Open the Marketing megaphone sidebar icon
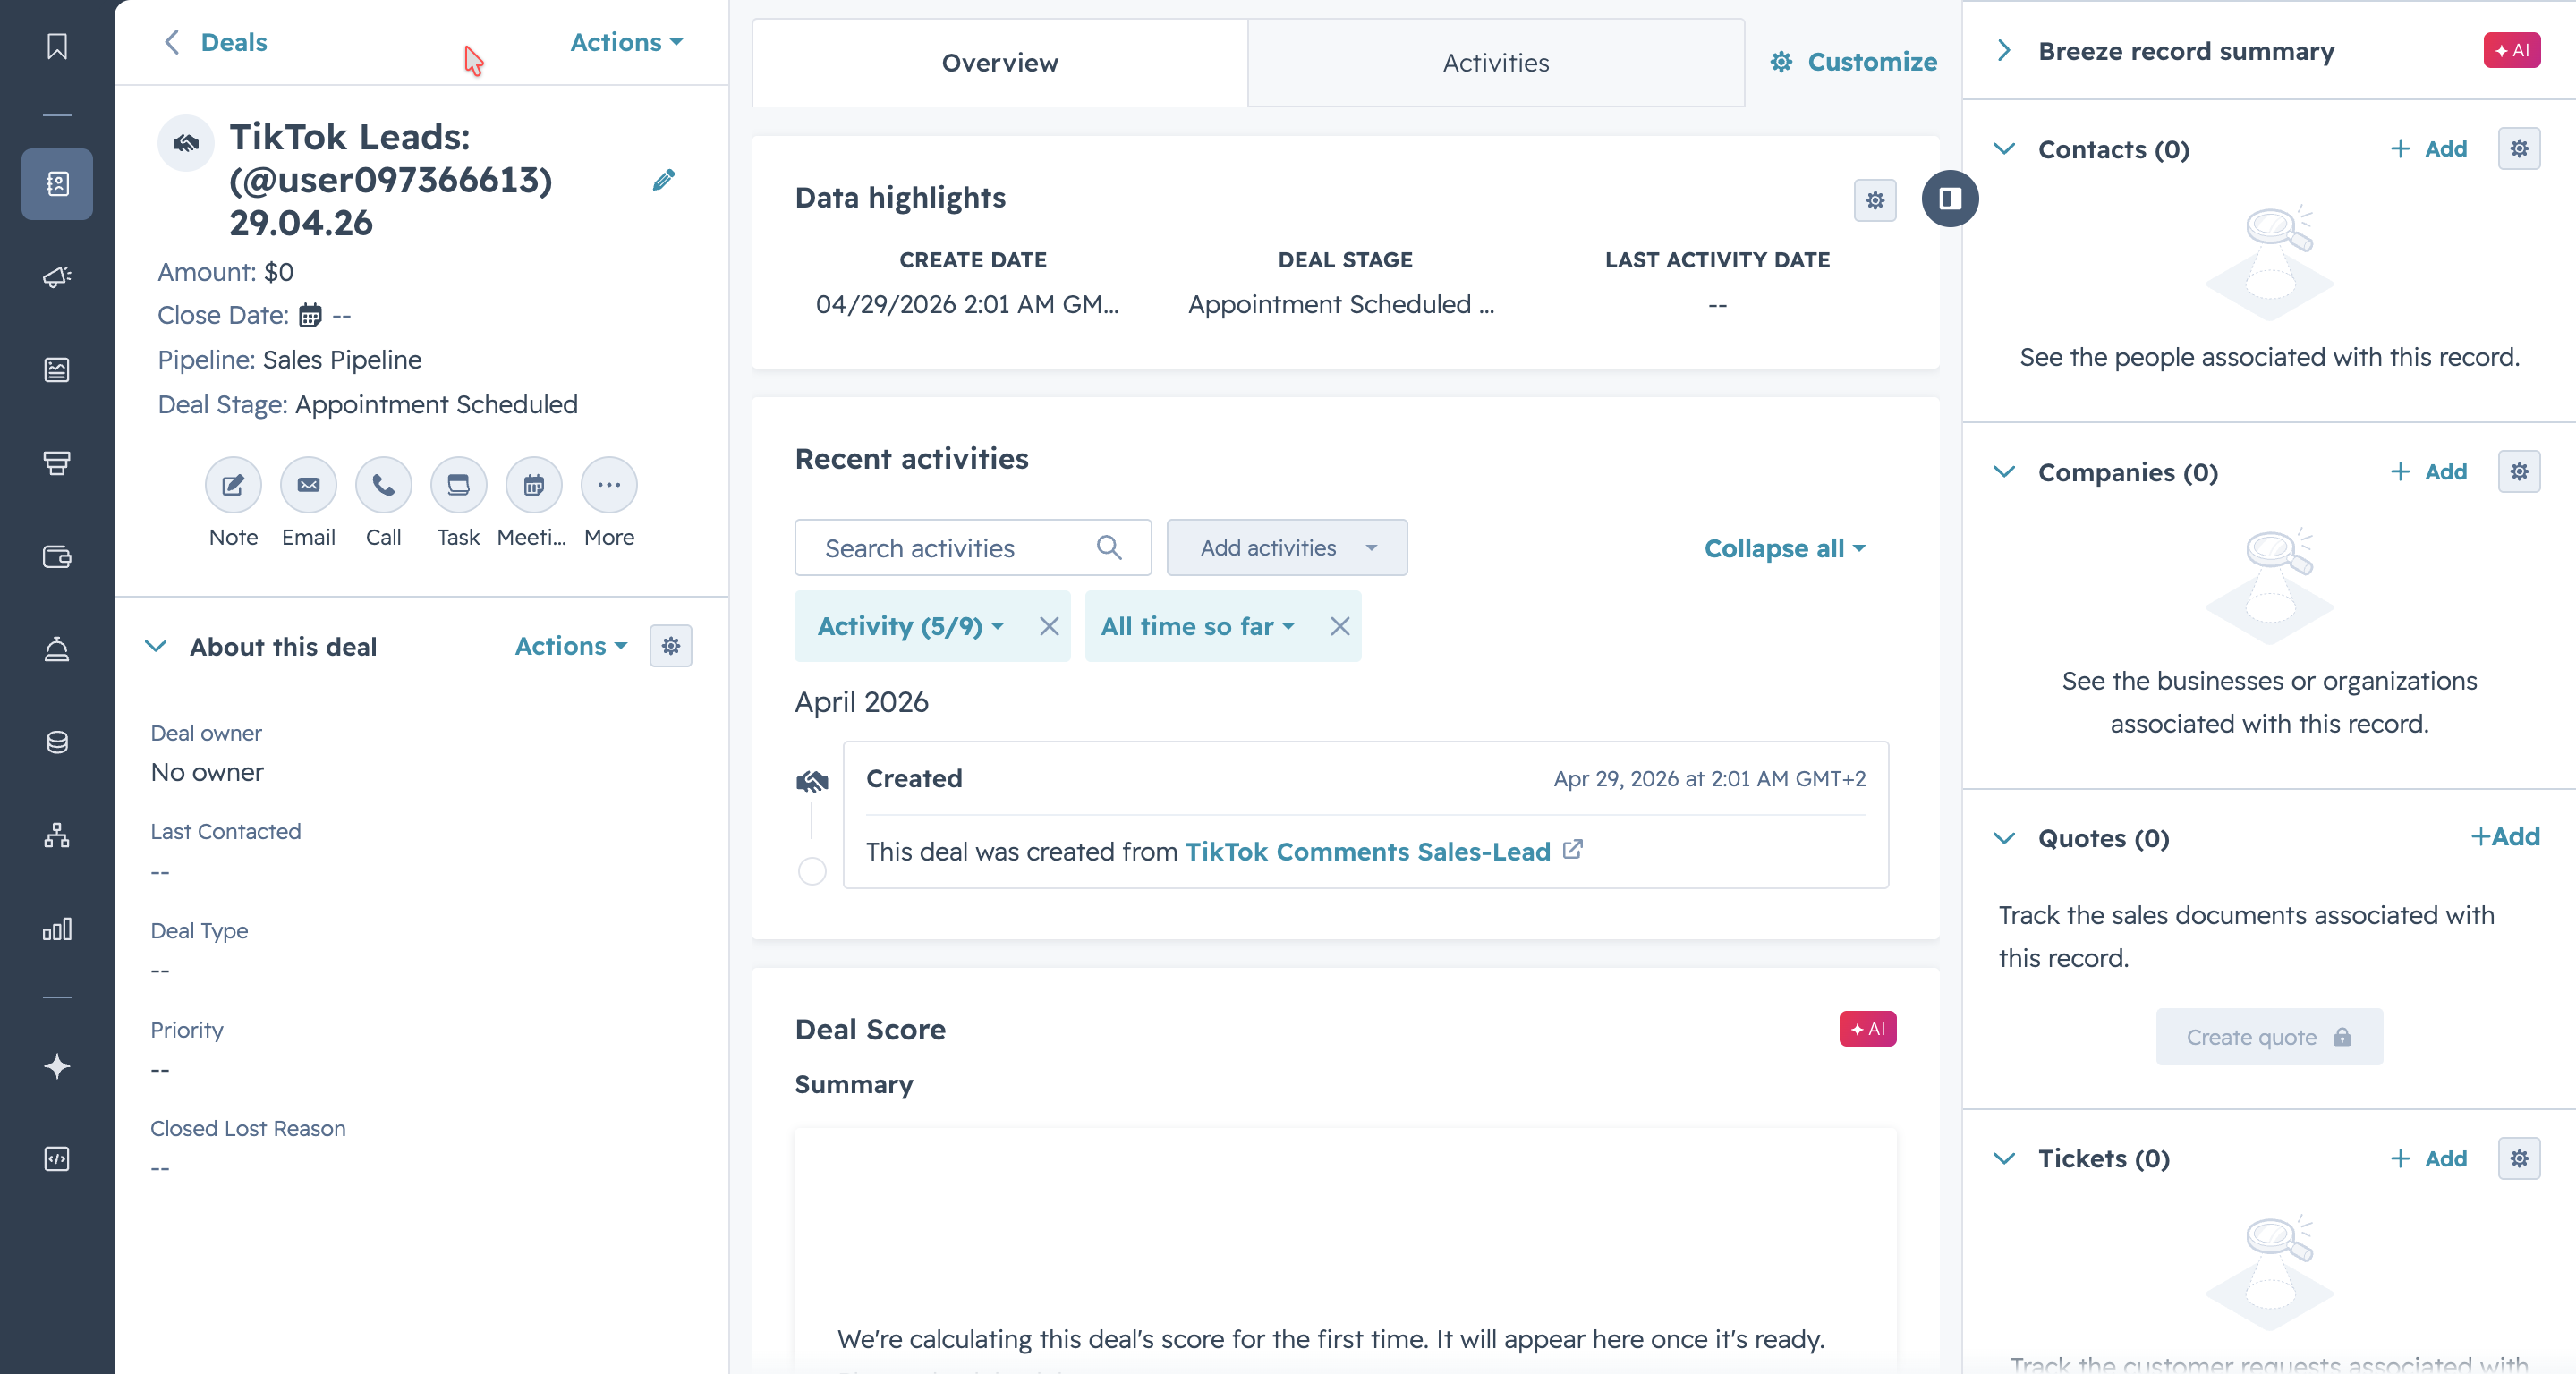Image resolution: width=2576 pixels, height=1374 pixels. point(57,277)
